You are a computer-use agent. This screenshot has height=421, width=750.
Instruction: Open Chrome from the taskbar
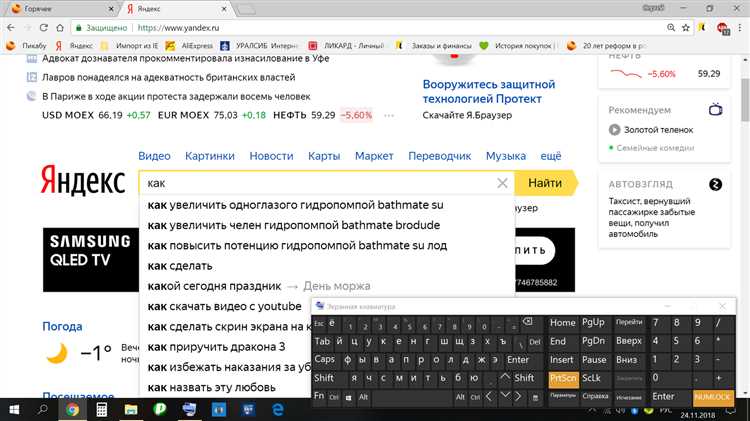[72, 410]
